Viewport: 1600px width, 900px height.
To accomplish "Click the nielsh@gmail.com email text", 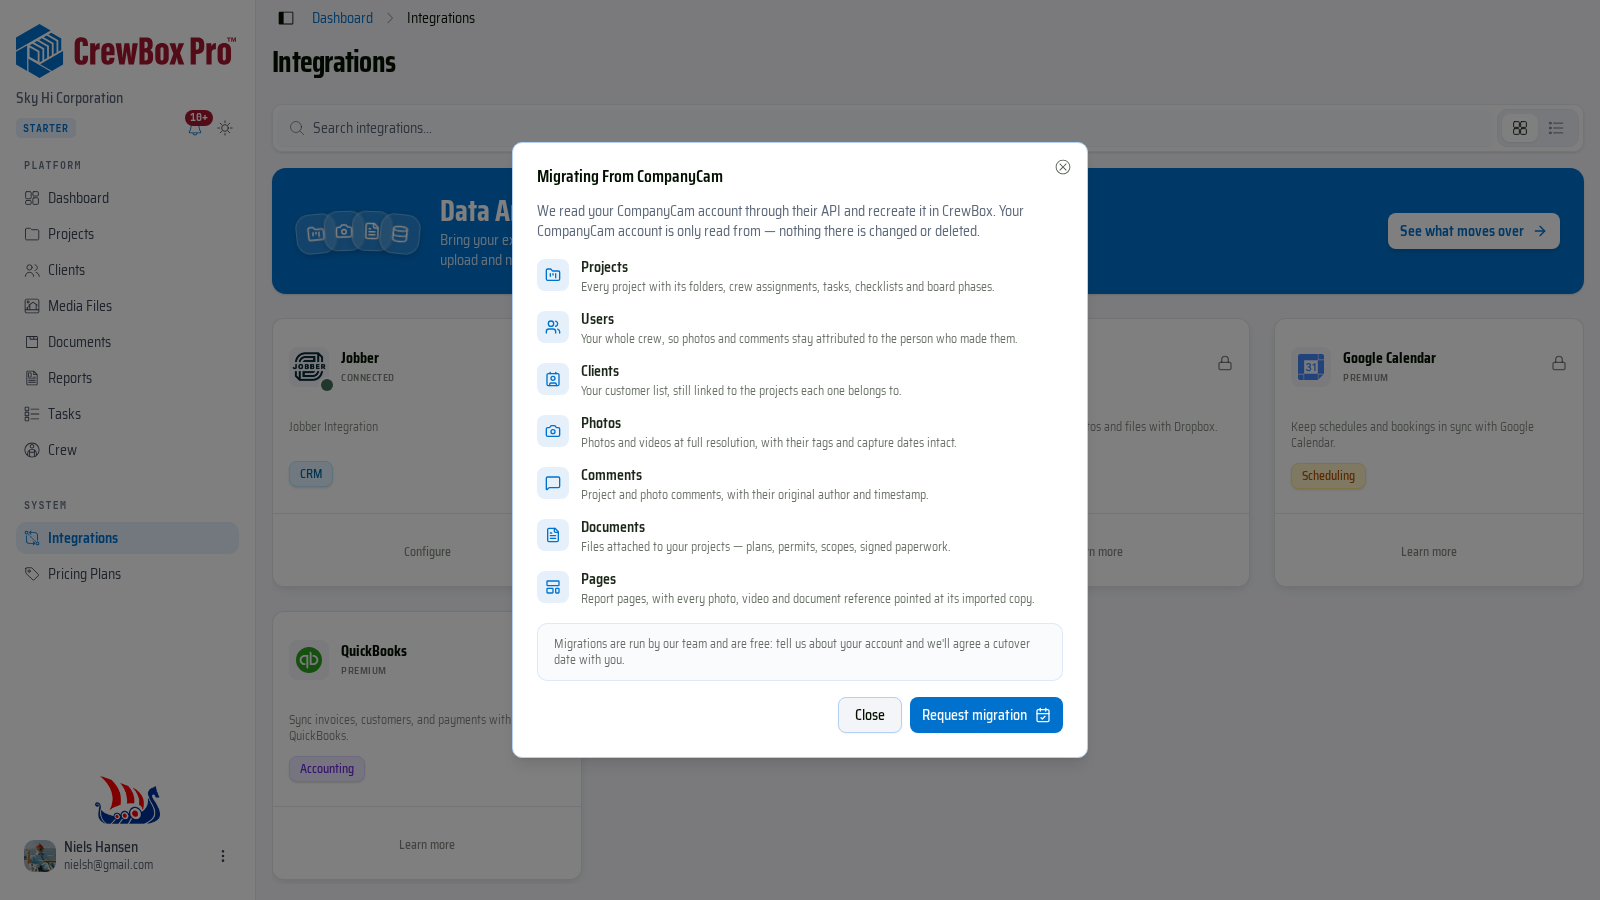I will (x=109, y=865).
